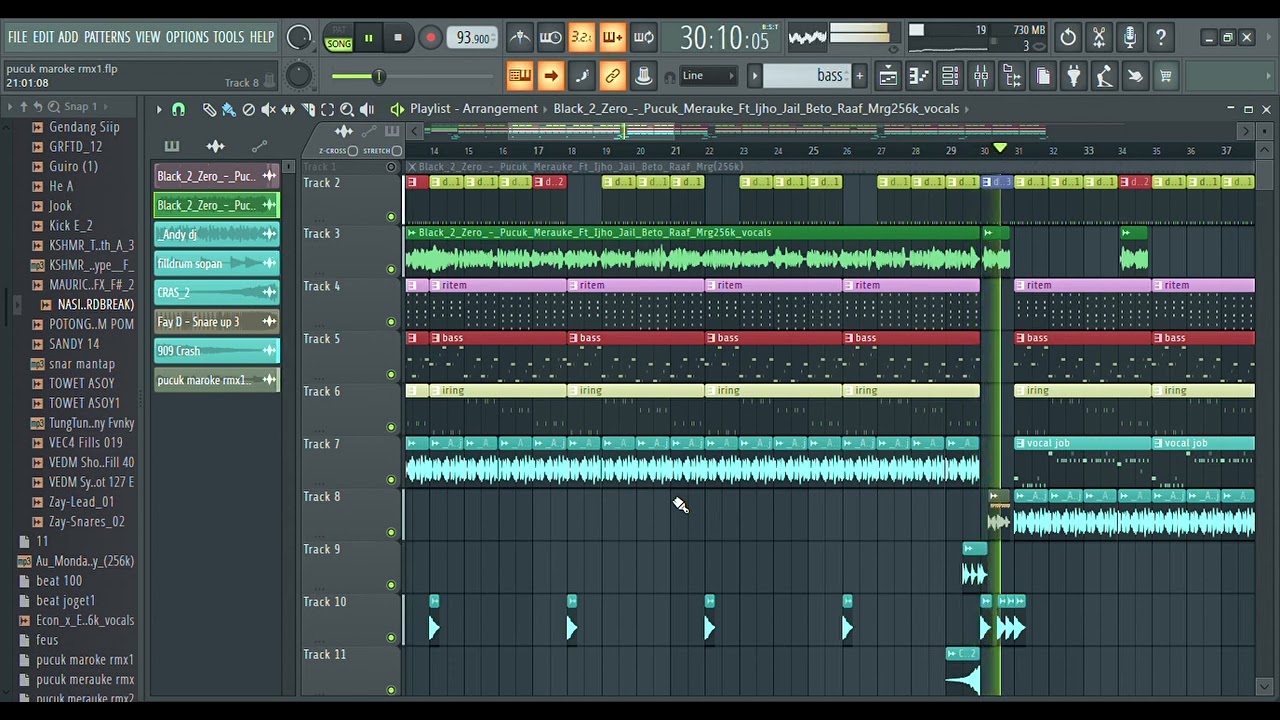Viewport: 1280px width, 720px height.
Task: Select the Delete tool in playlist toolbar
Action: click(249, 109)
